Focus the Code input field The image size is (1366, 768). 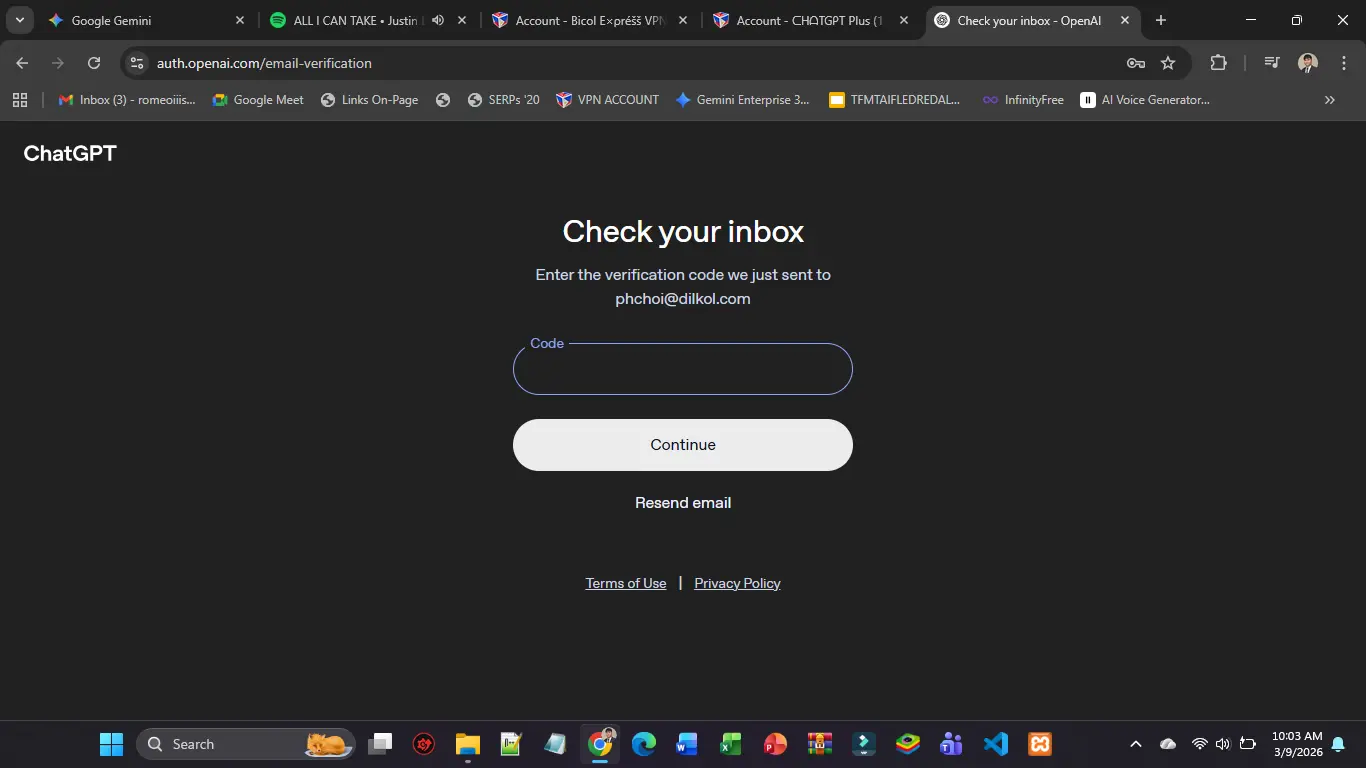683,369
